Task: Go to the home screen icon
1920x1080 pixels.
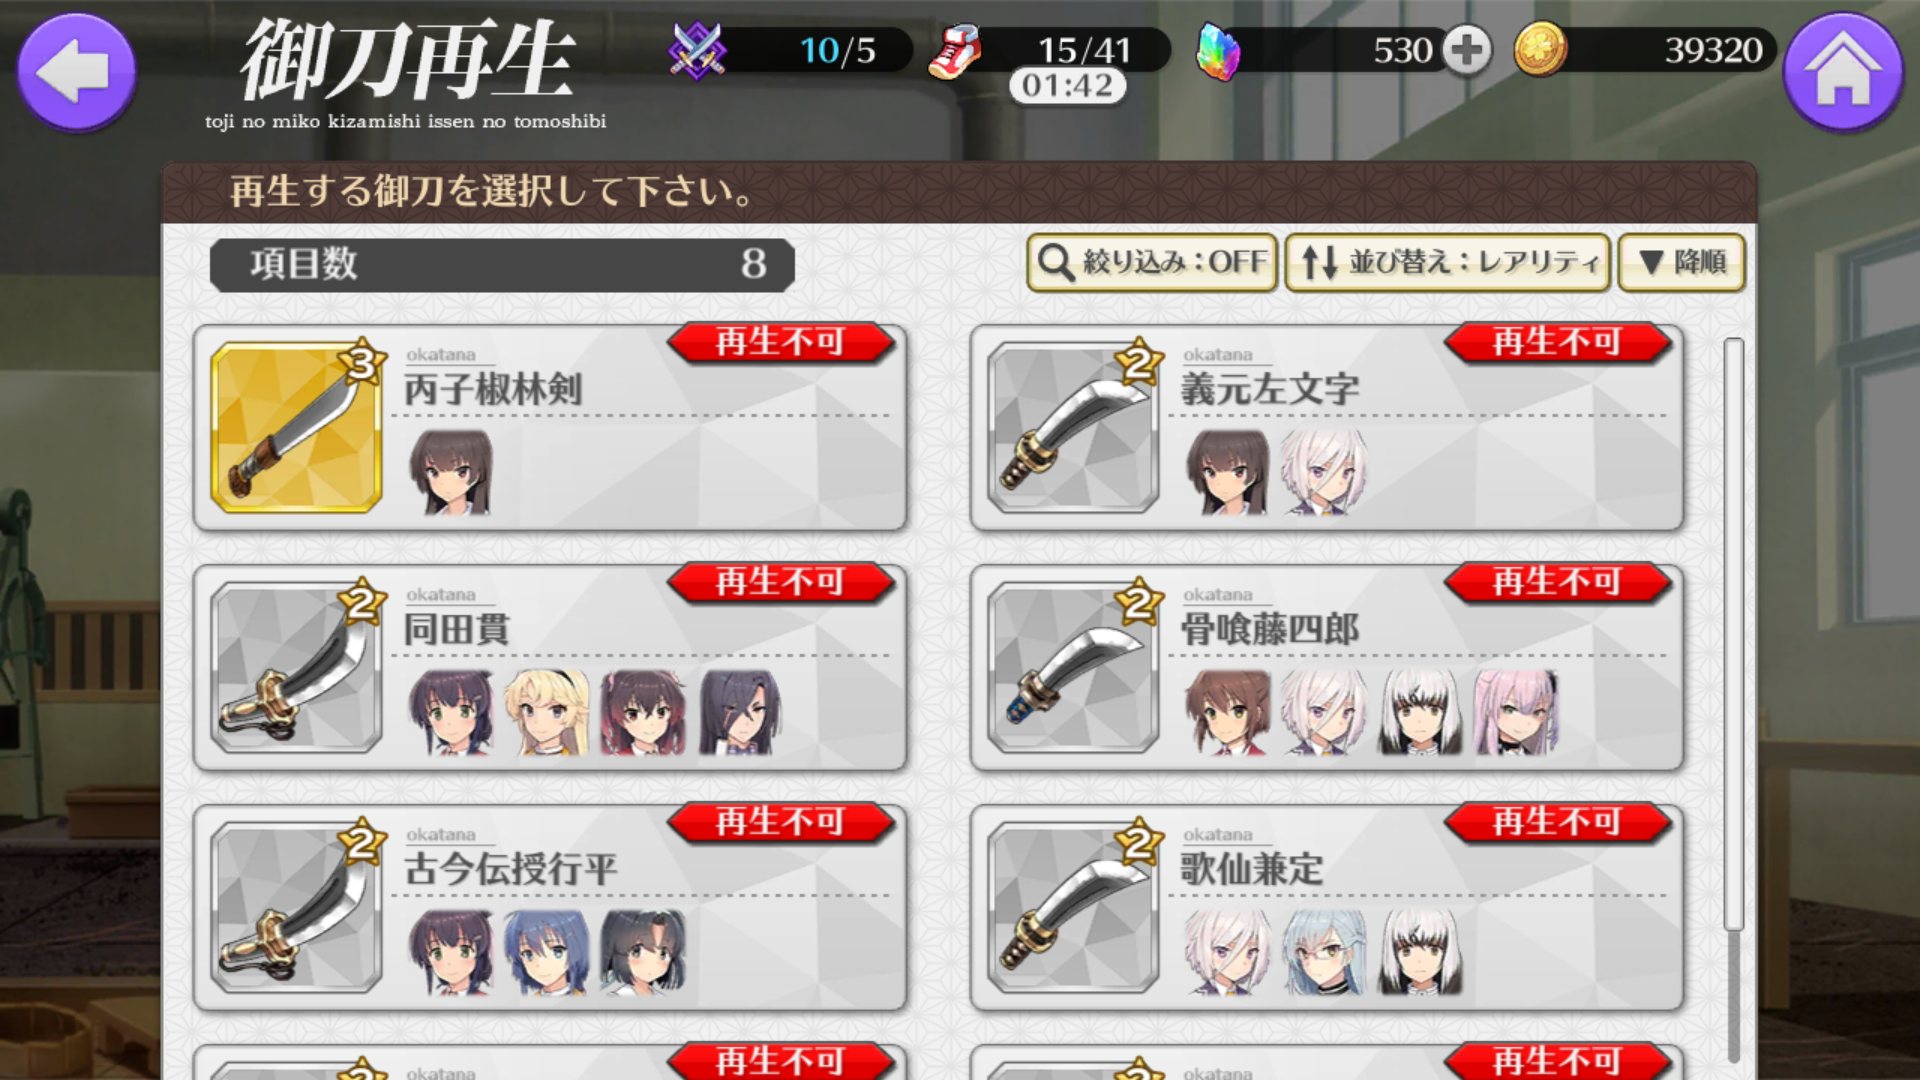Action: 1843,72
